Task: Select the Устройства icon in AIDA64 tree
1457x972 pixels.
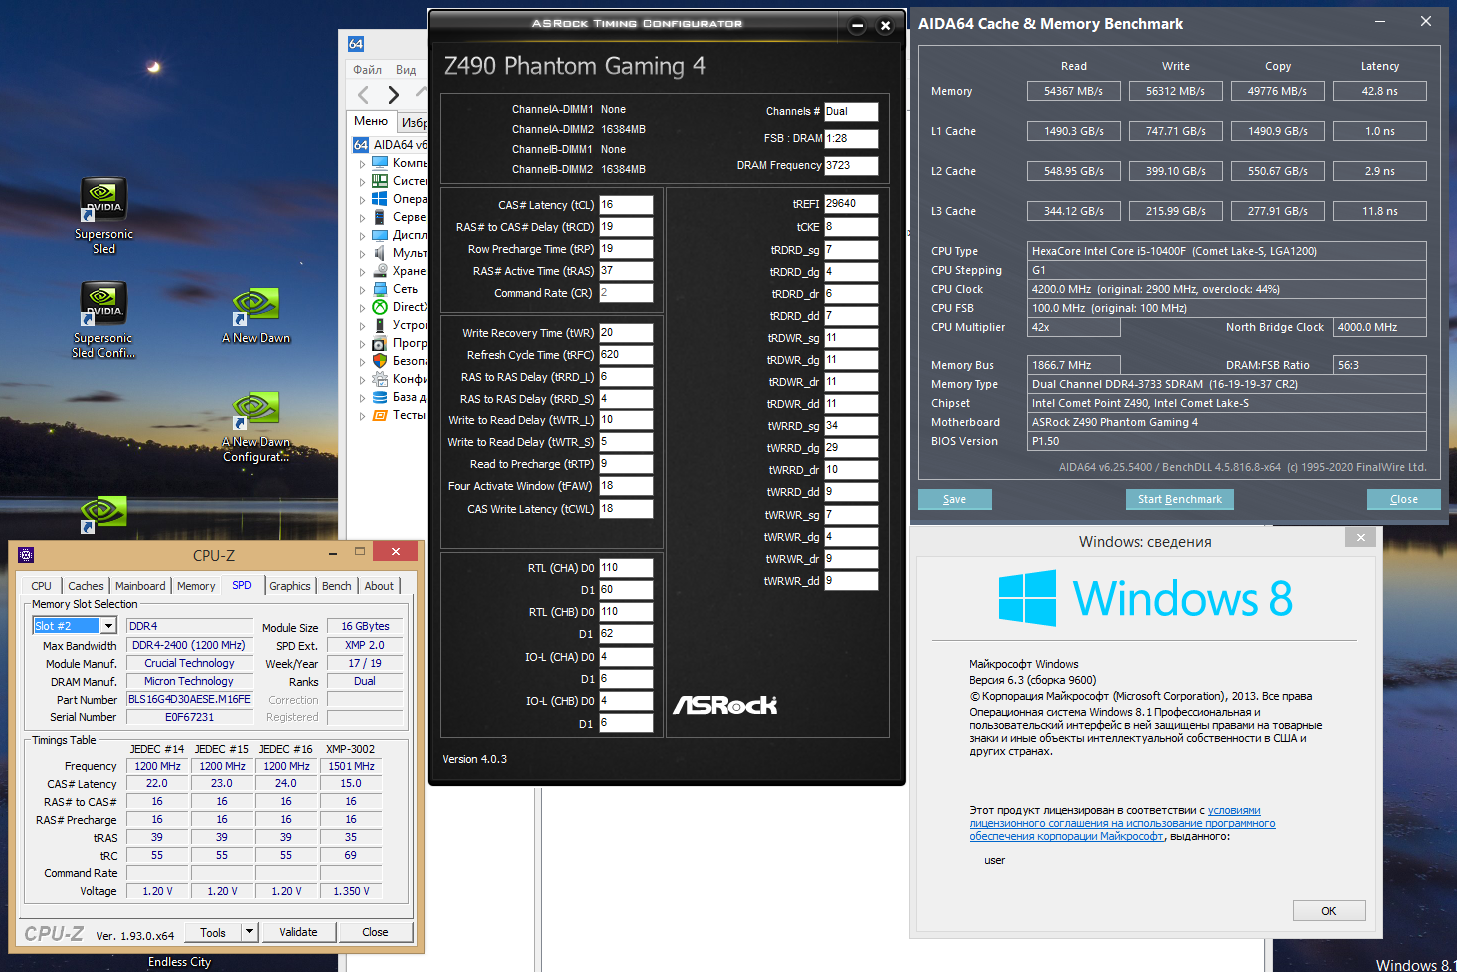Action: tap(380, 324)
